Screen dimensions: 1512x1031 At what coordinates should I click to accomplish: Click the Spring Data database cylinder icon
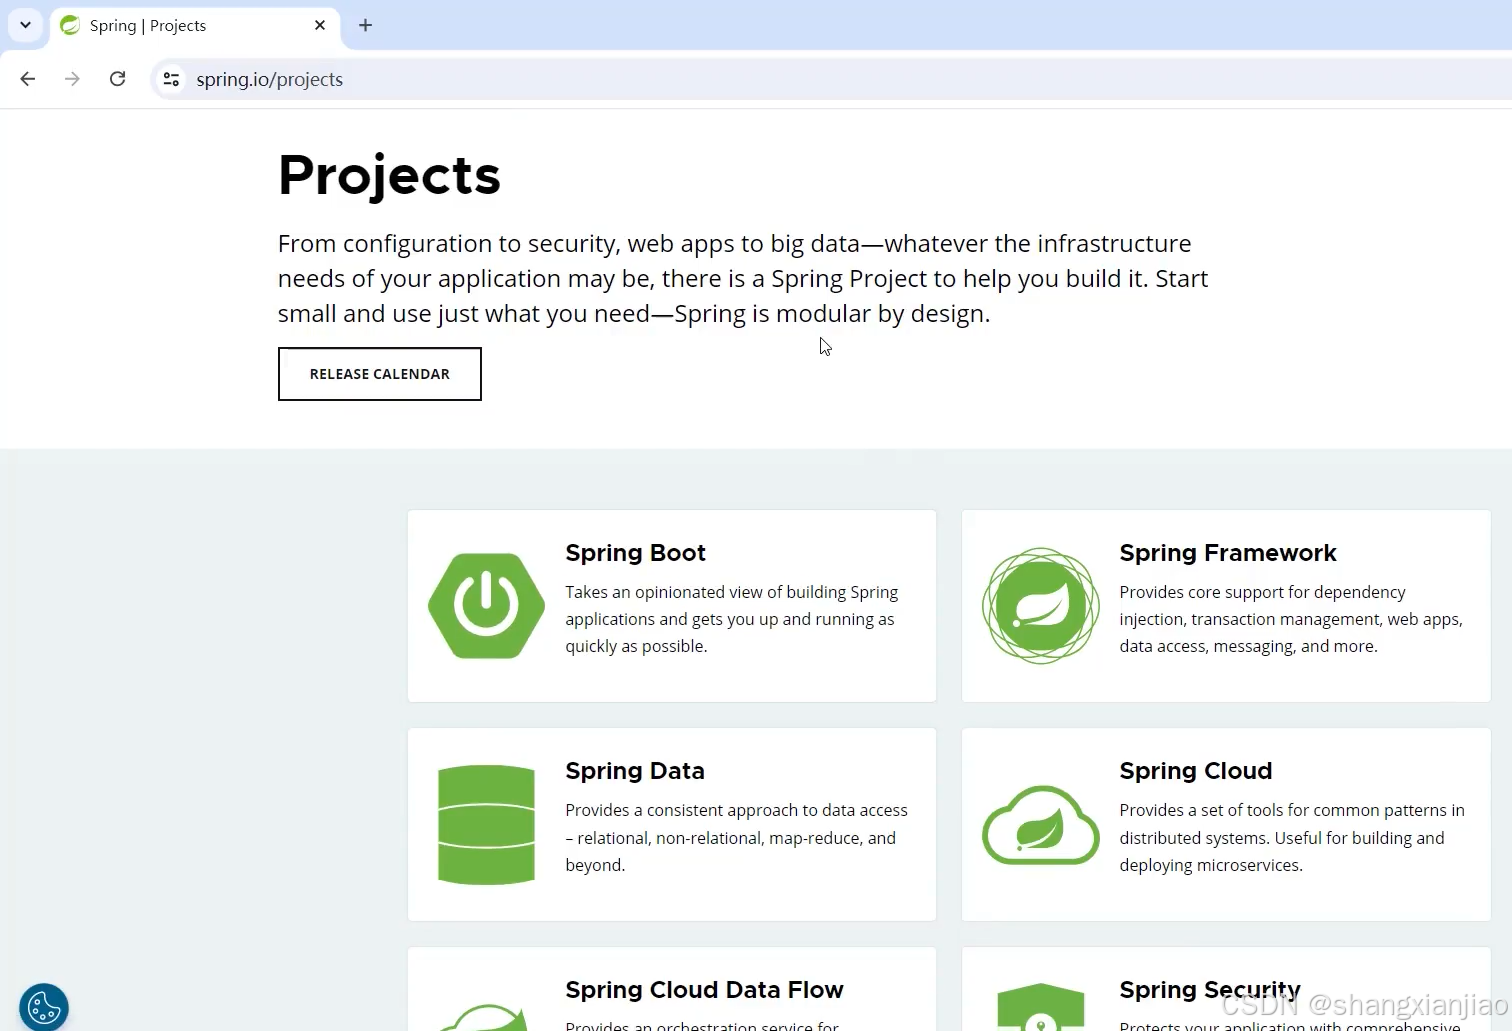point(486,825)
